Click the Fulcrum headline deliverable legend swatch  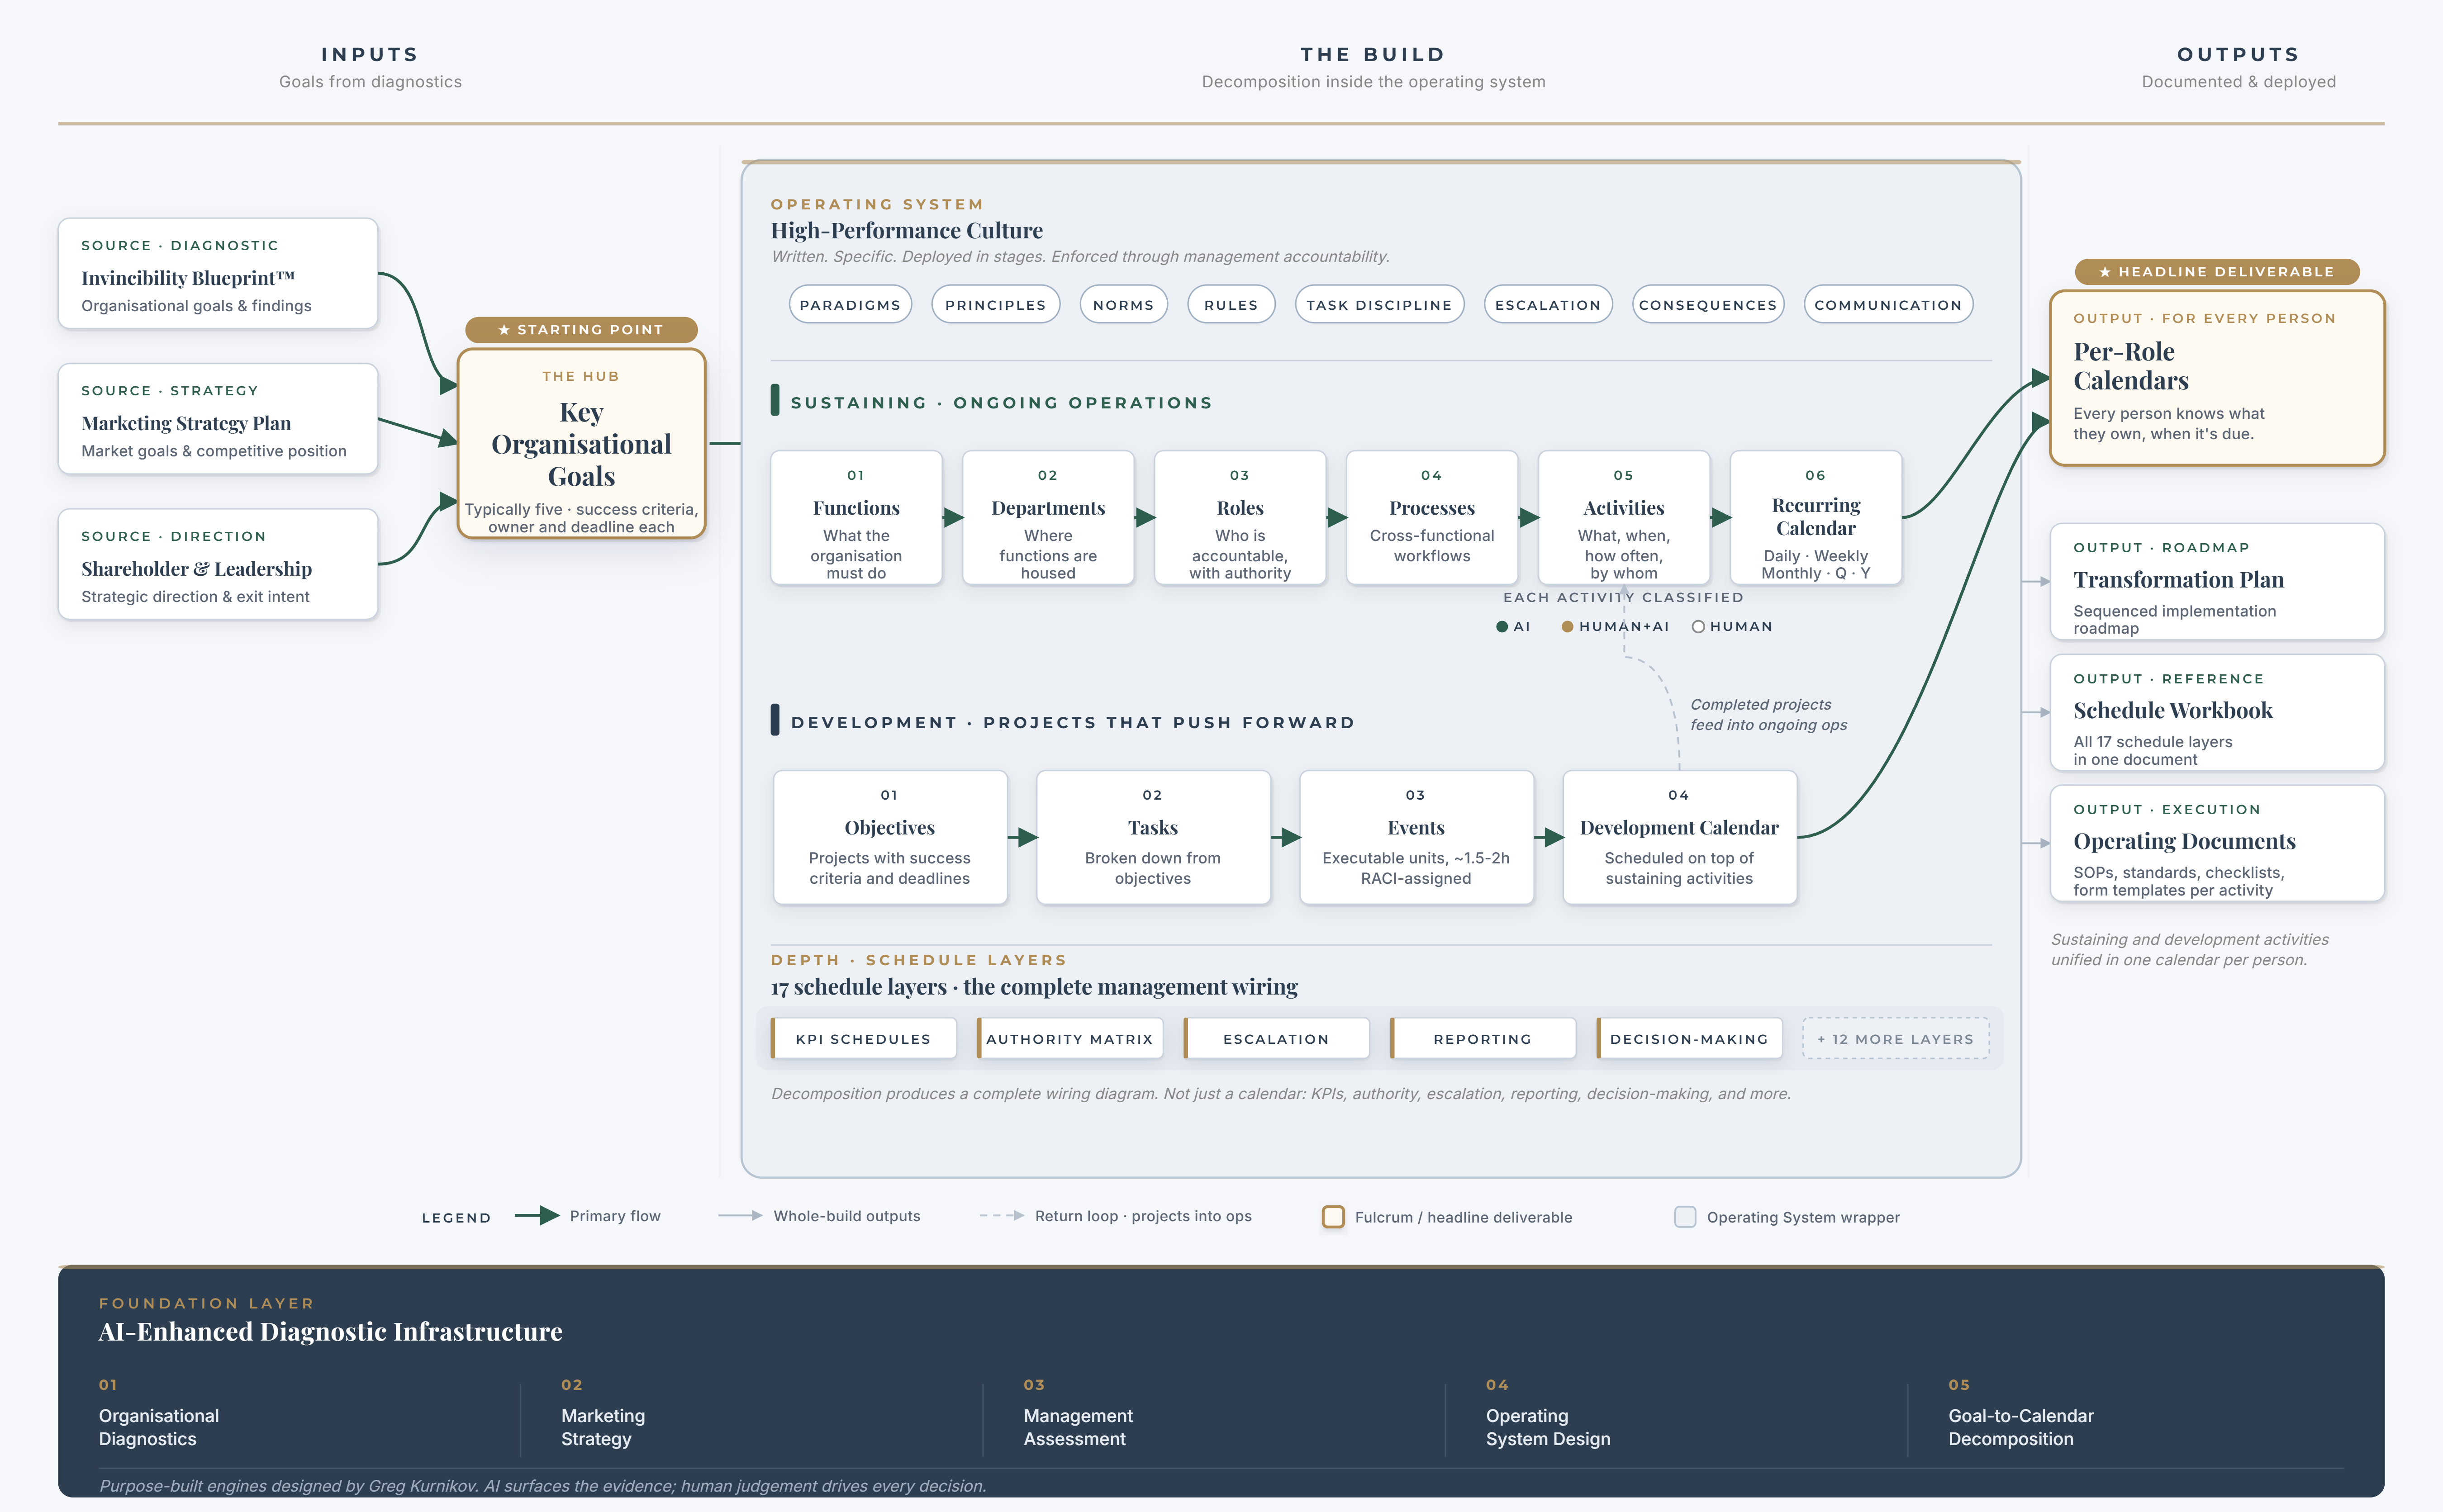(x=1333, y=1217)
